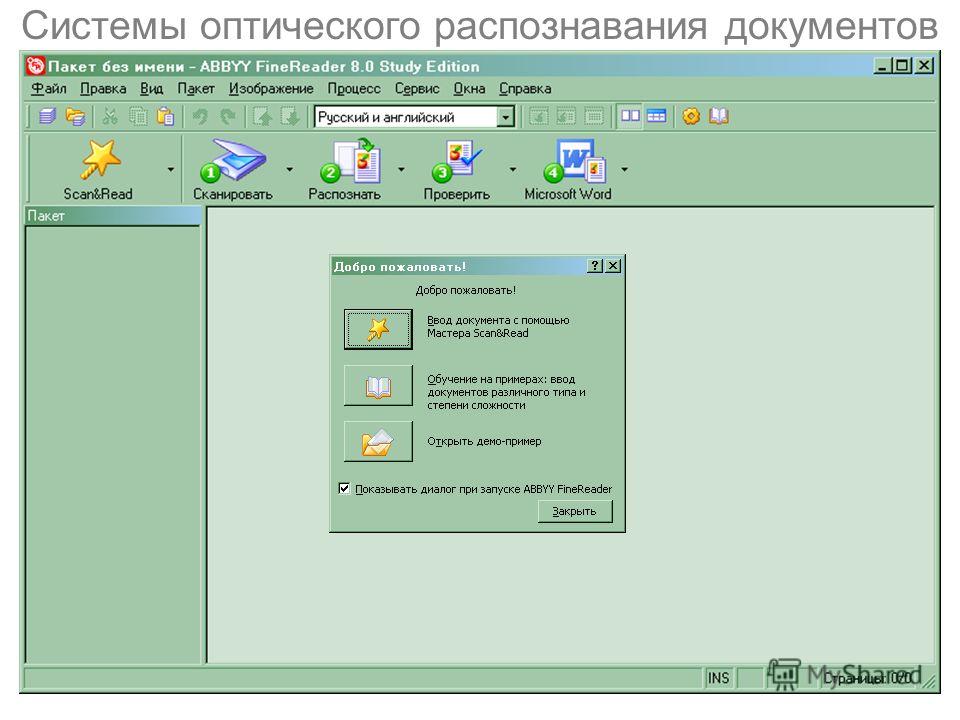Click the Paste clipboard toolbar icon
960x720 pixels.
pos(165,116)
